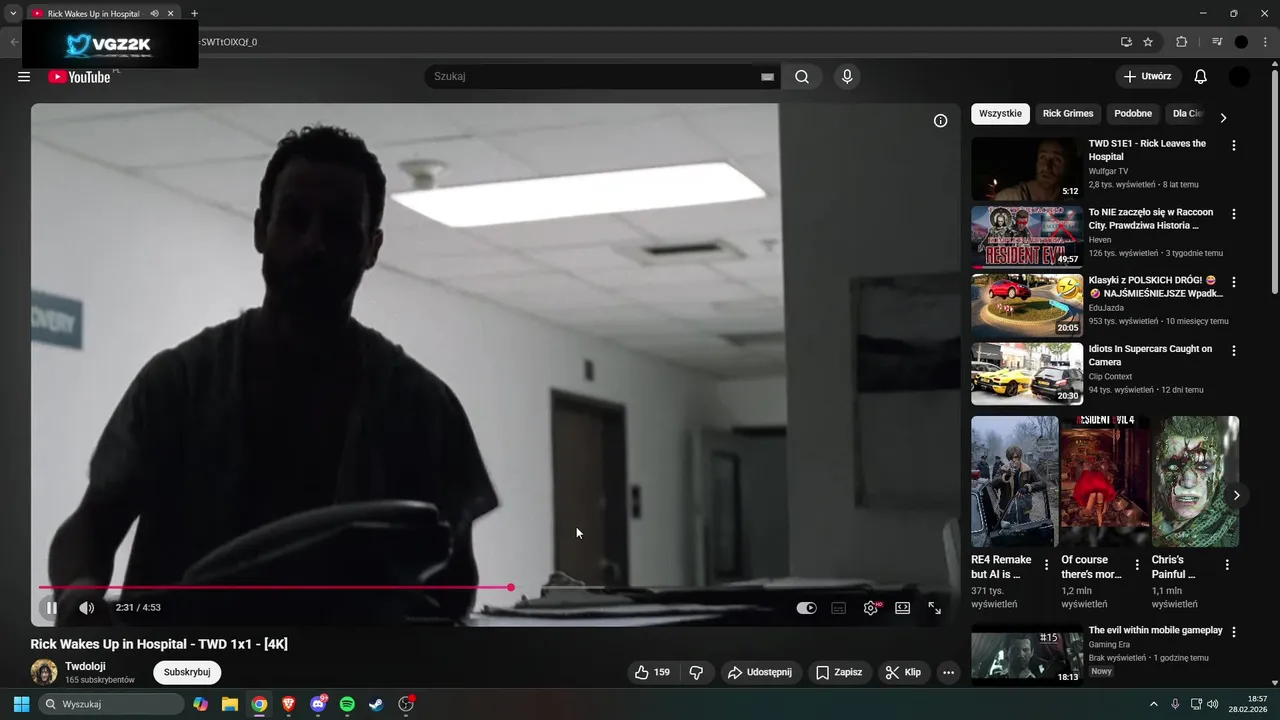Click the Udostępnij share button
This screenshot has width=1280, height=720.
coord(760,673)
